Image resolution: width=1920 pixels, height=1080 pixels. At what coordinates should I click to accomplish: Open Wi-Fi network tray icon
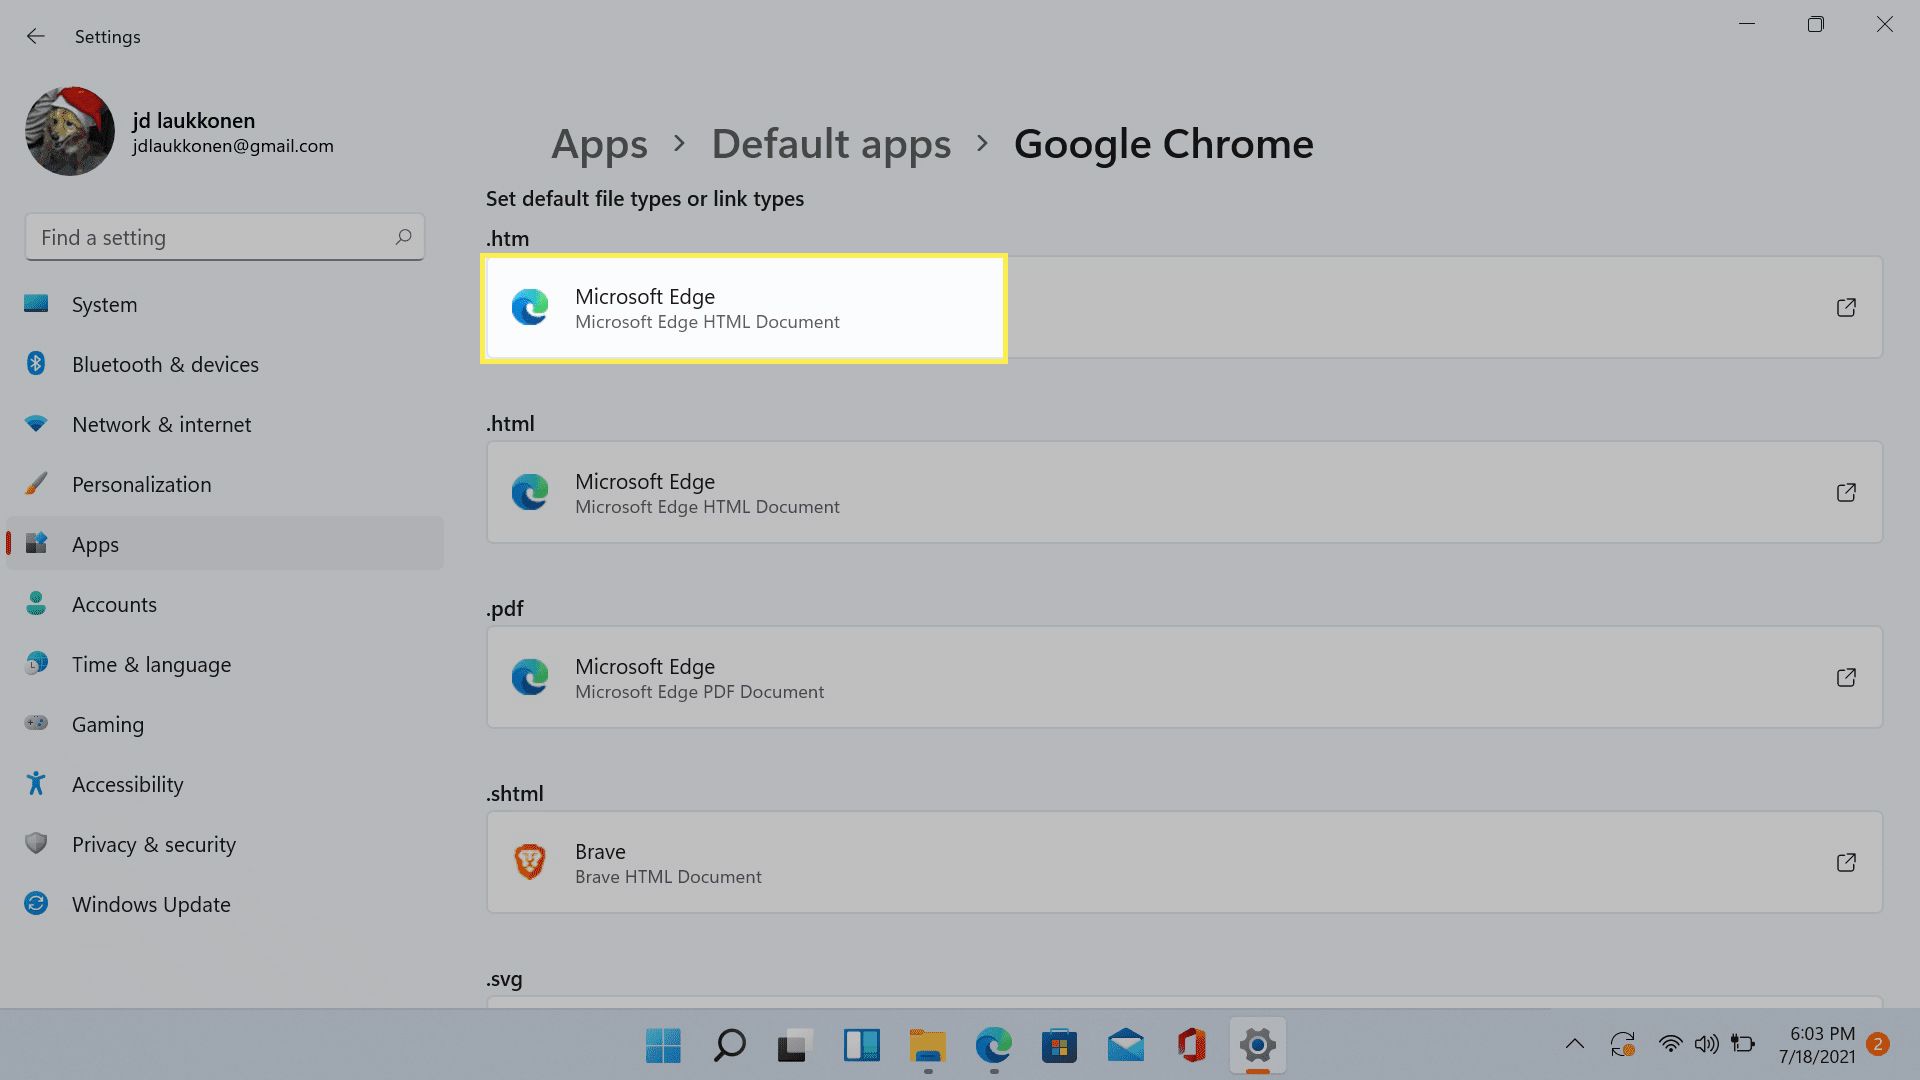(1670, 1045)
